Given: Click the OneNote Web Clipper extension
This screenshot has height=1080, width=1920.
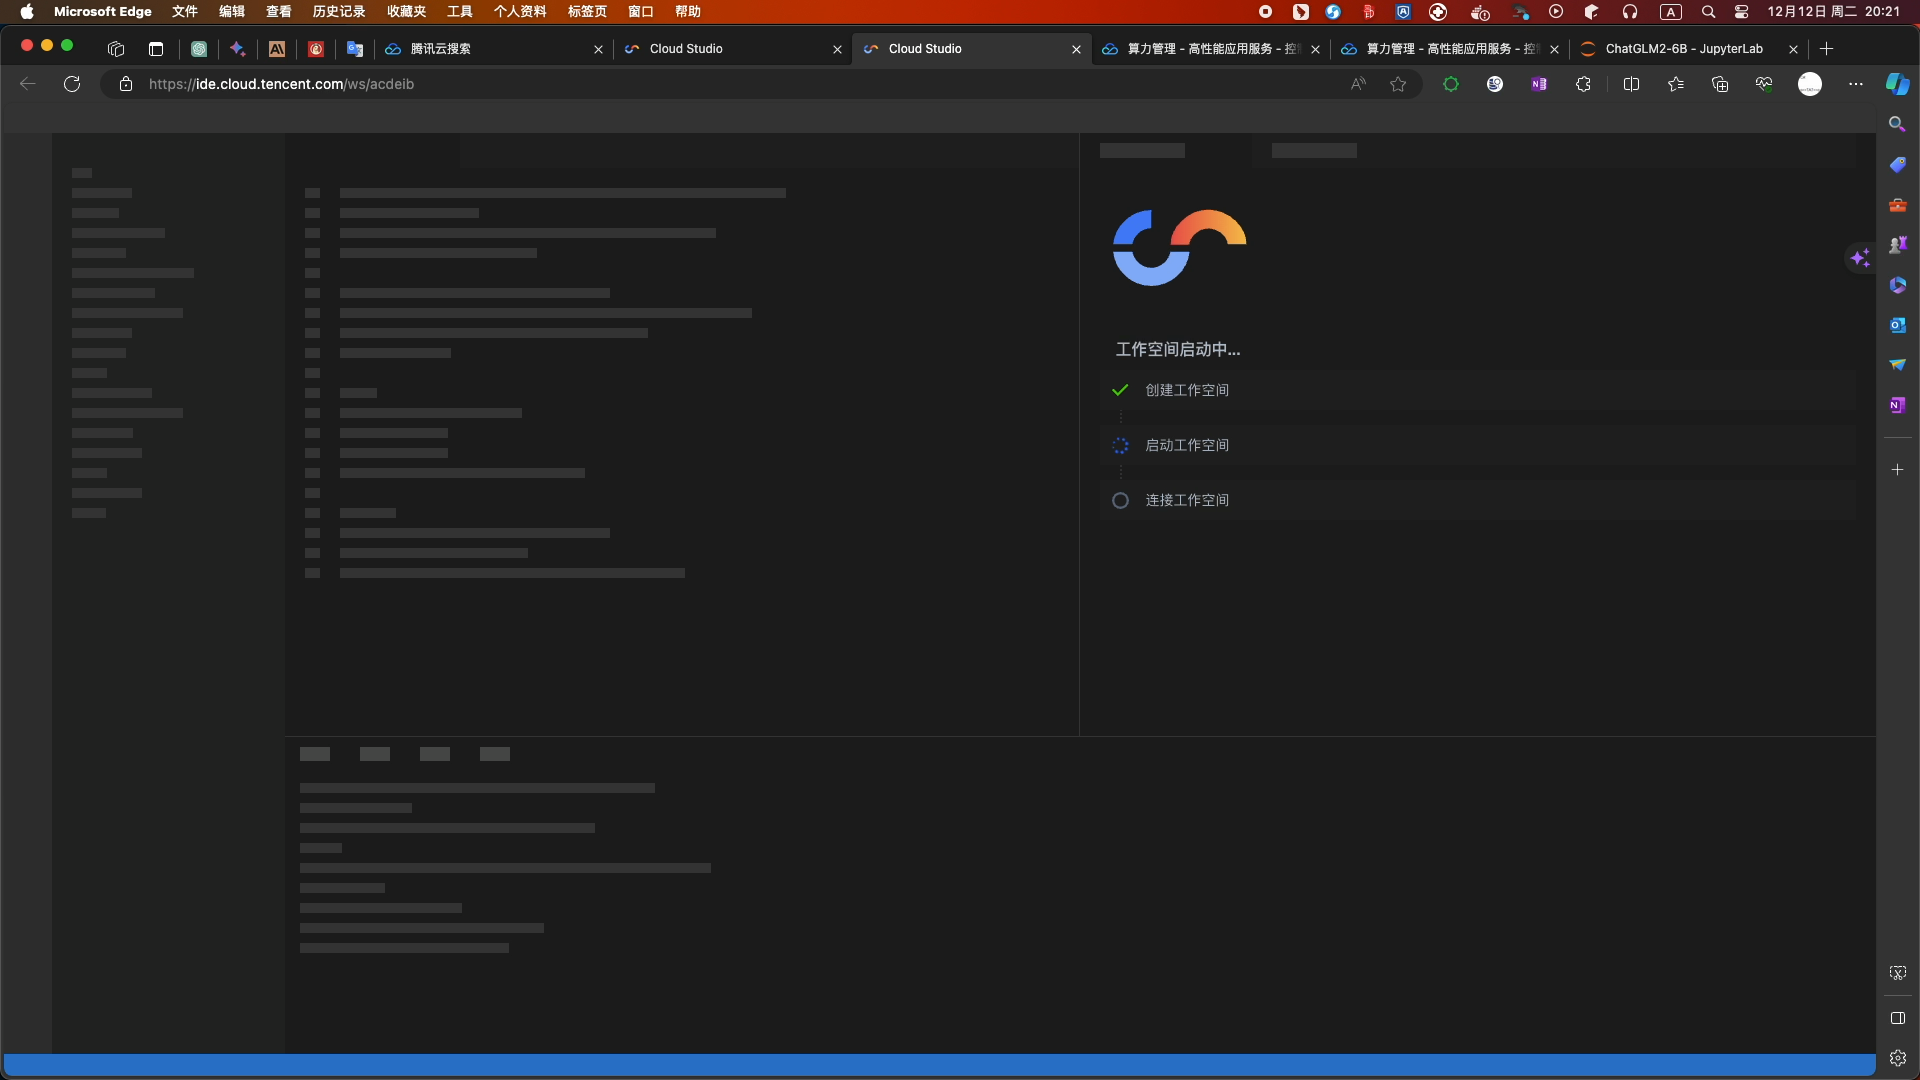Looking at the screenshot, I should coord(1539,84).
